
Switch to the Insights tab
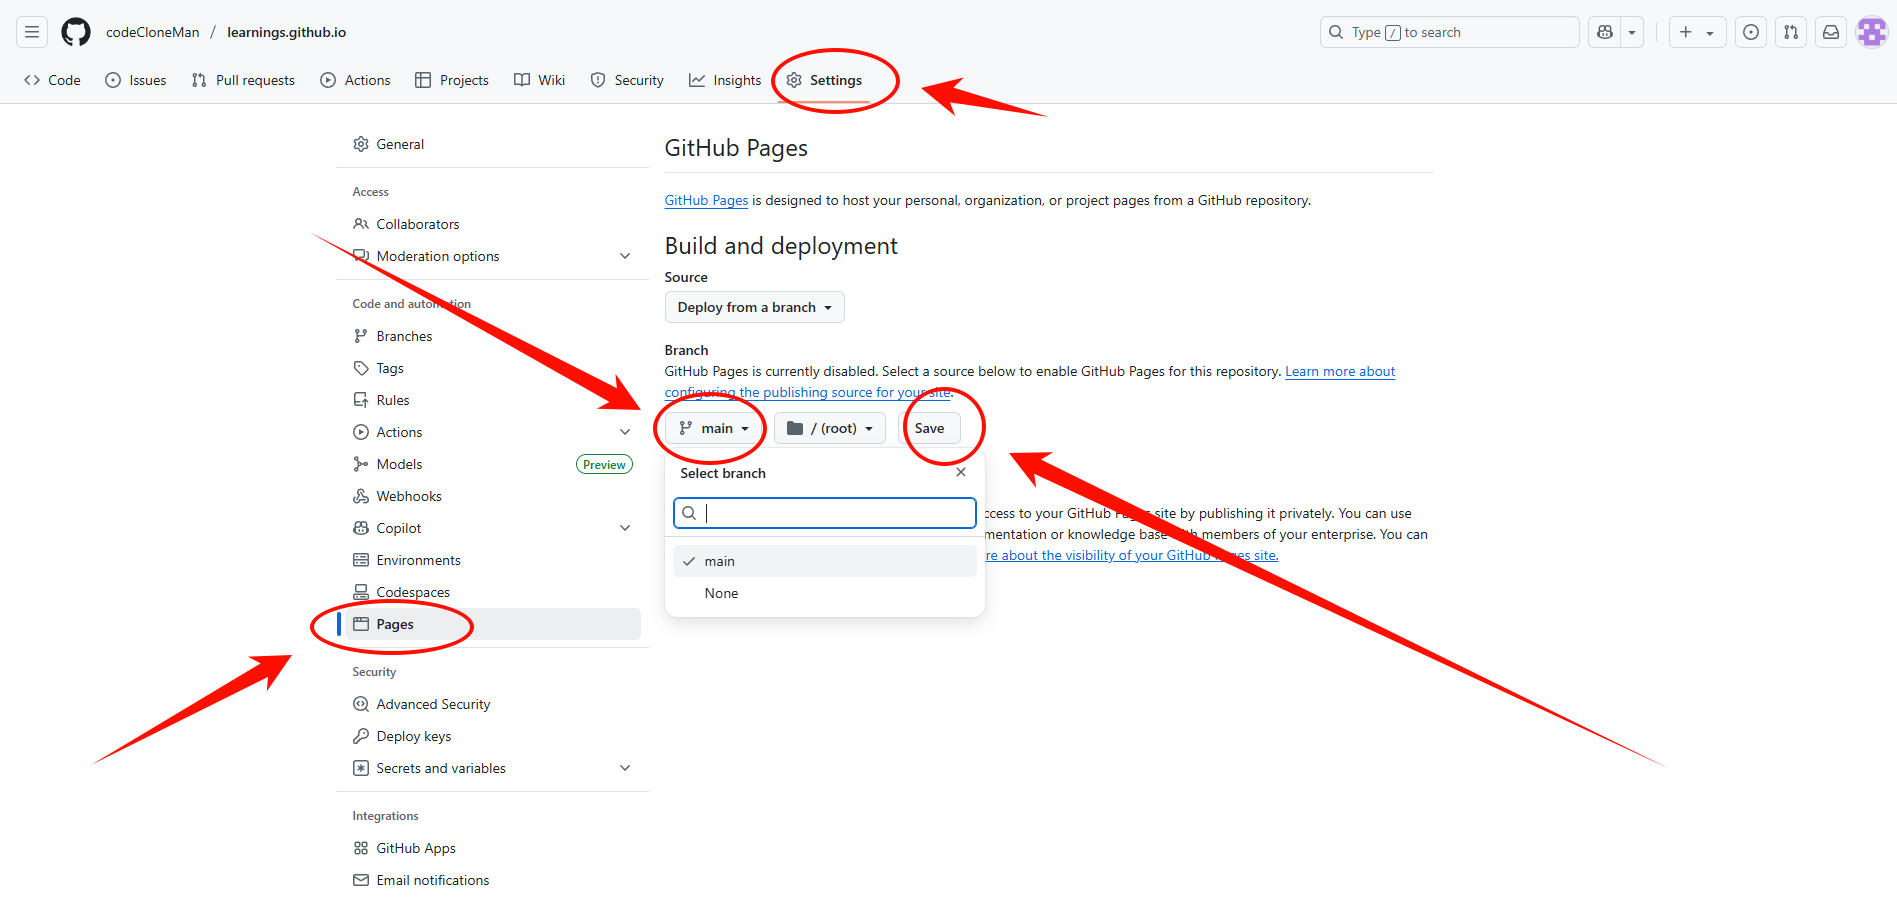click(725, 80)
